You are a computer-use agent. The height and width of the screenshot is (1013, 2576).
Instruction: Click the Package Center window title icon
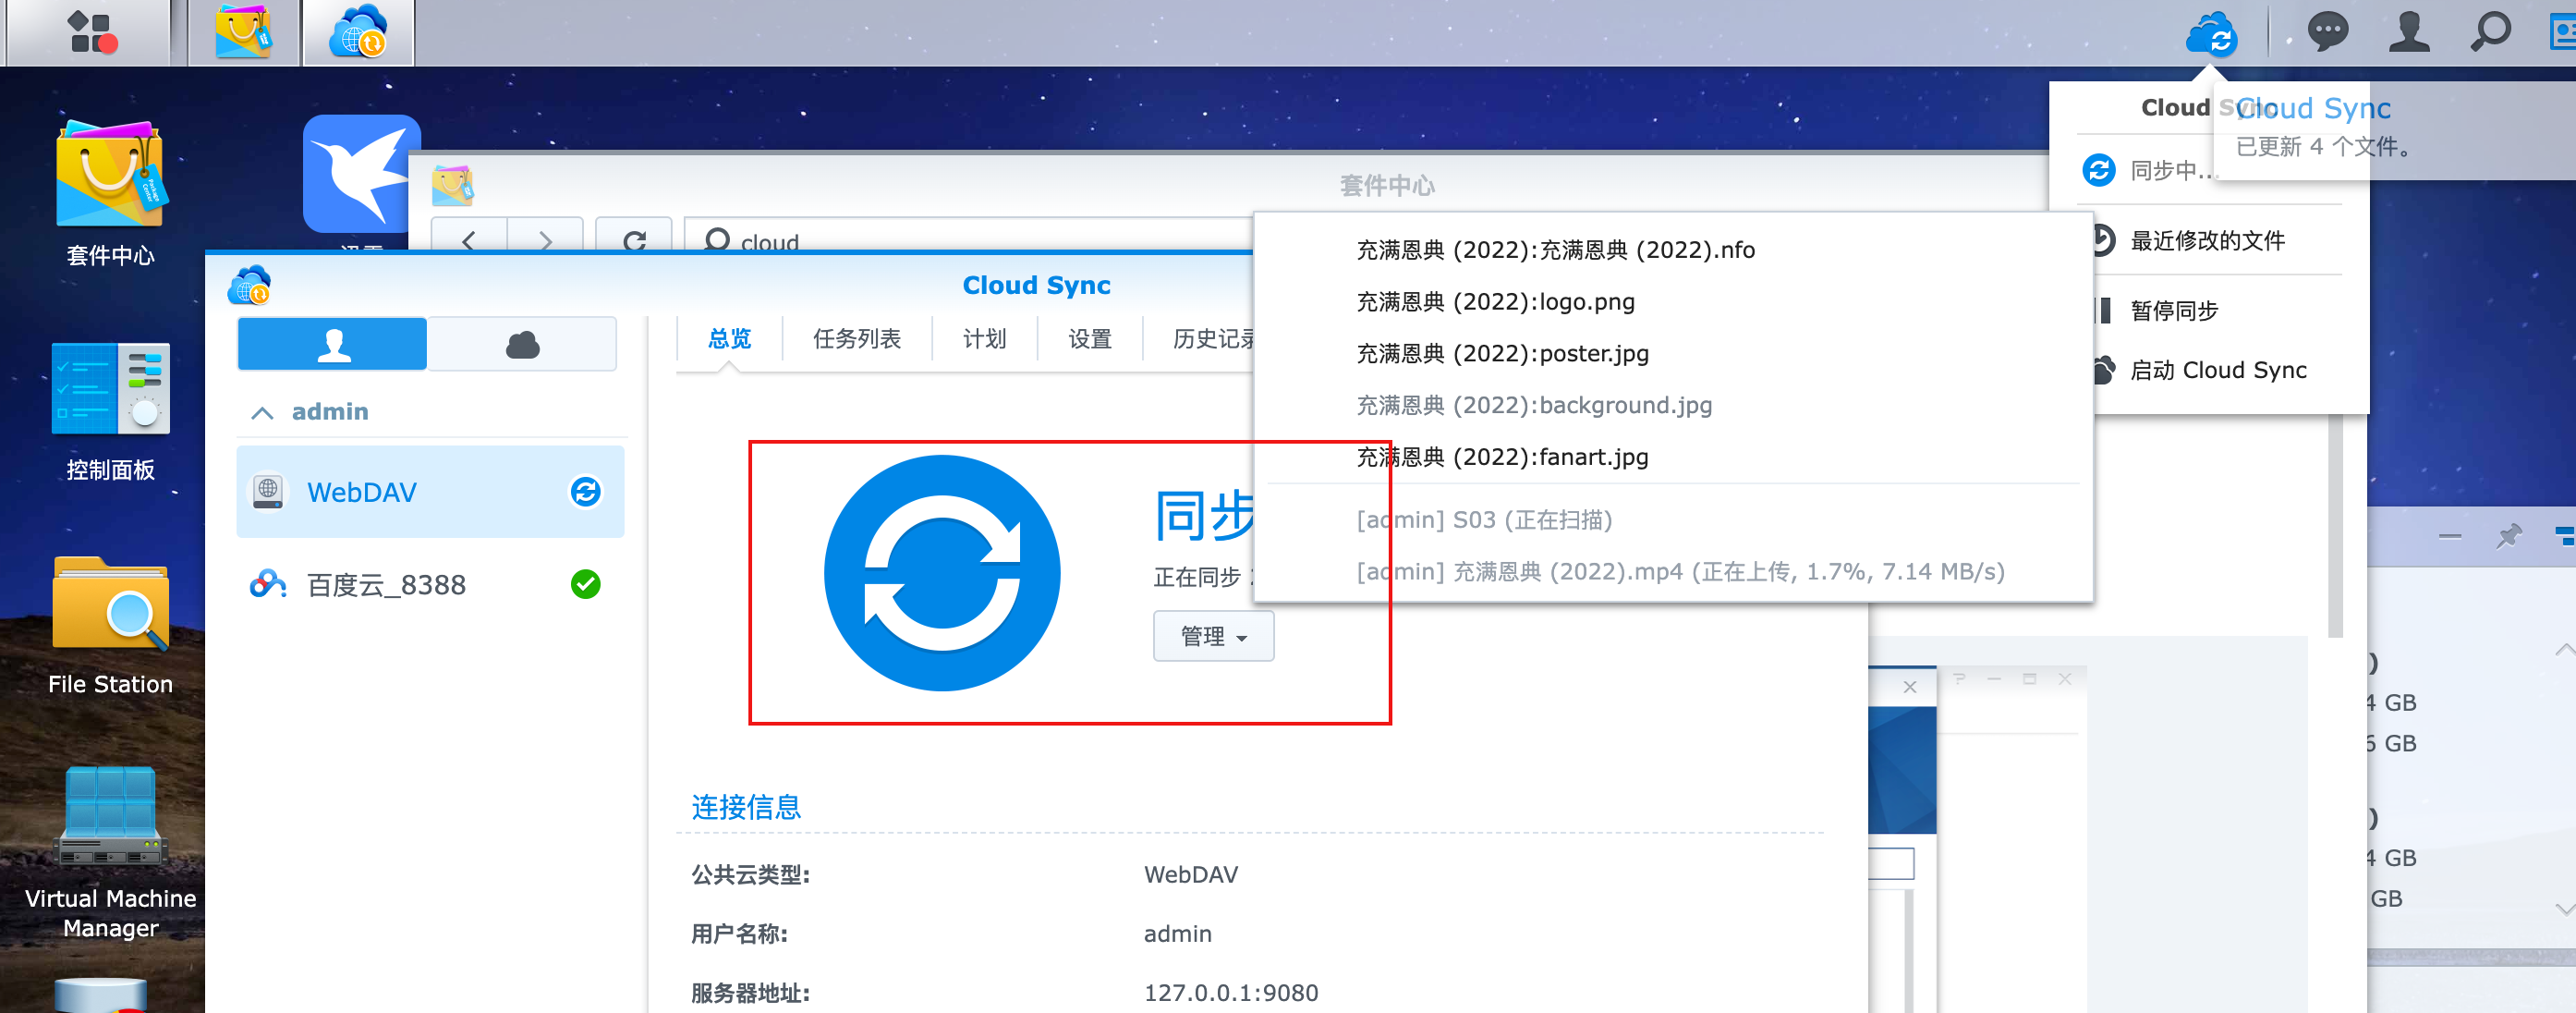coord(452,186)
